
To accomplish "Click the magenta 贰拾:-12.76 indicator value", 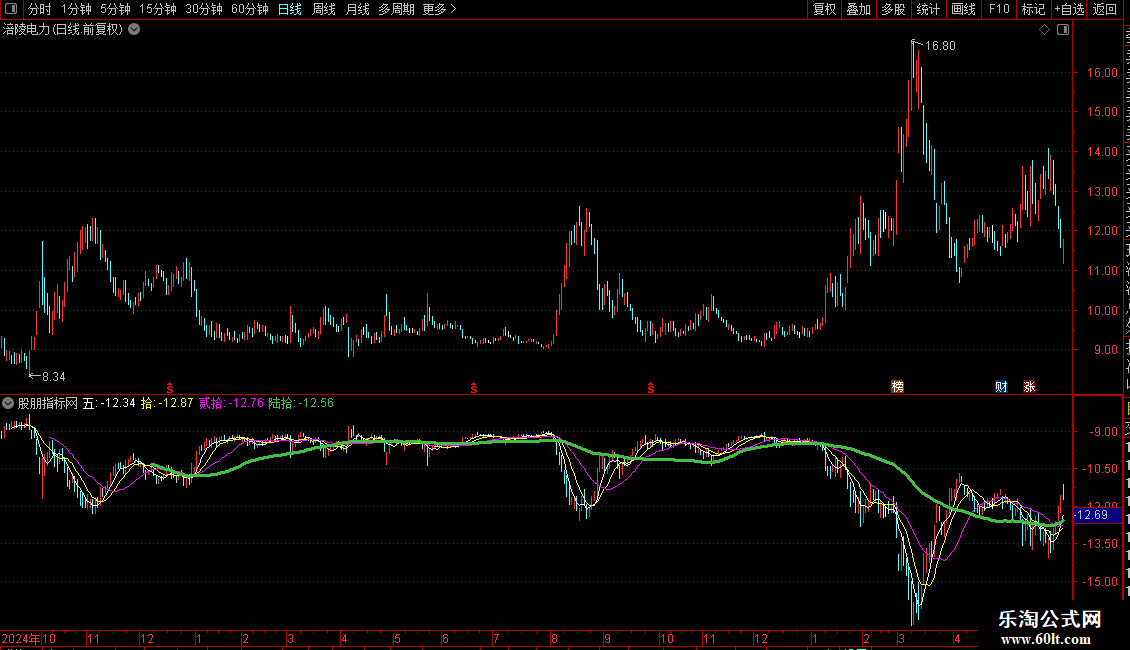I will [231, 403].
